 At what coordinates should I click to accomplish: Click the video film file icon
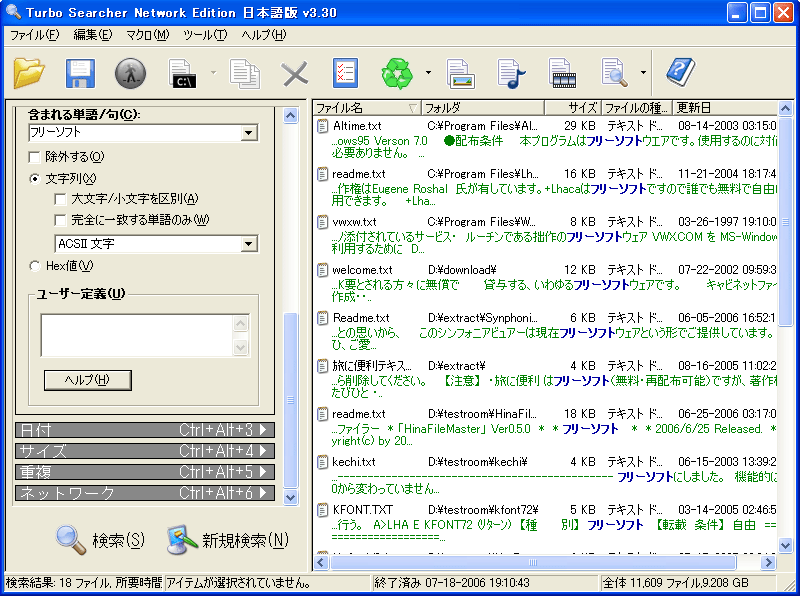click(562, 74)
